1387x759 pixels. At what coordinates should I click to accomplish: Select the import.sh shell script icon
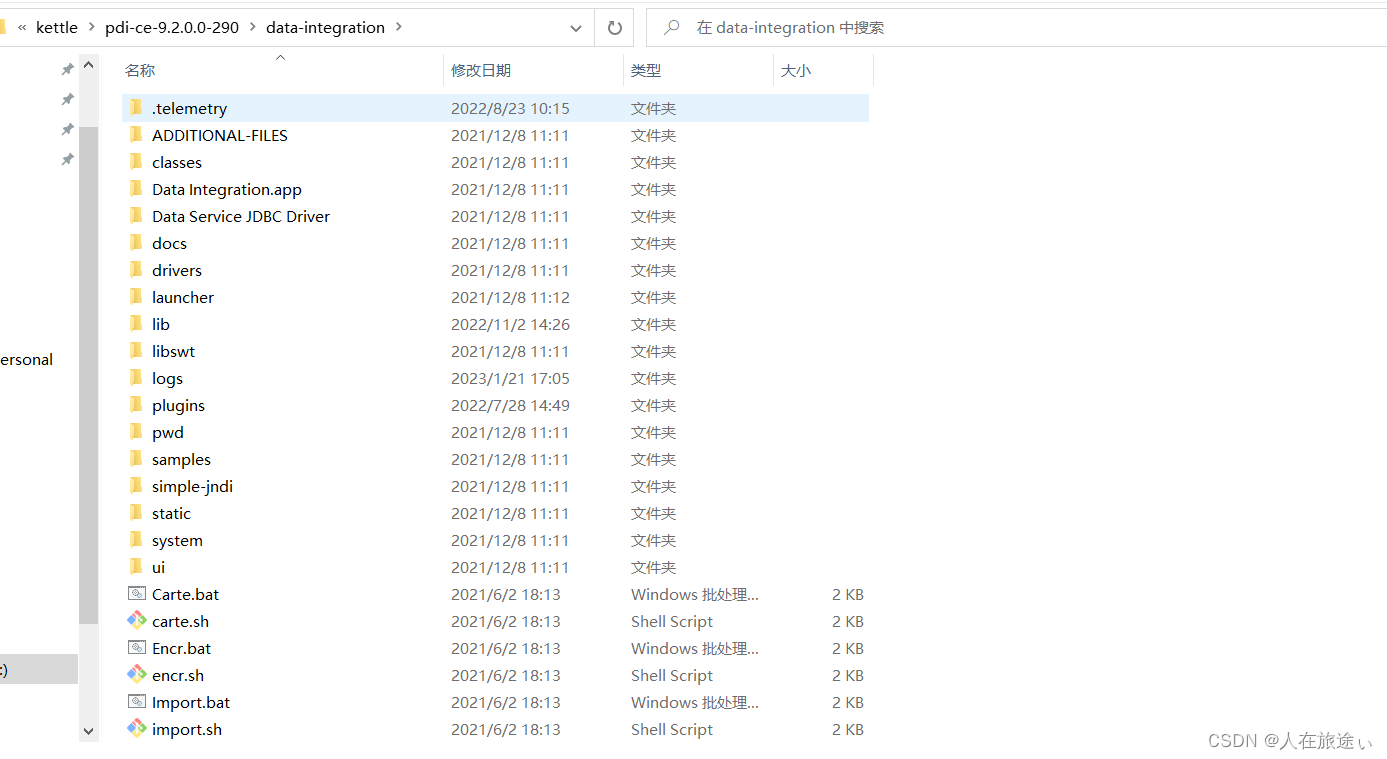click(137, 729)
